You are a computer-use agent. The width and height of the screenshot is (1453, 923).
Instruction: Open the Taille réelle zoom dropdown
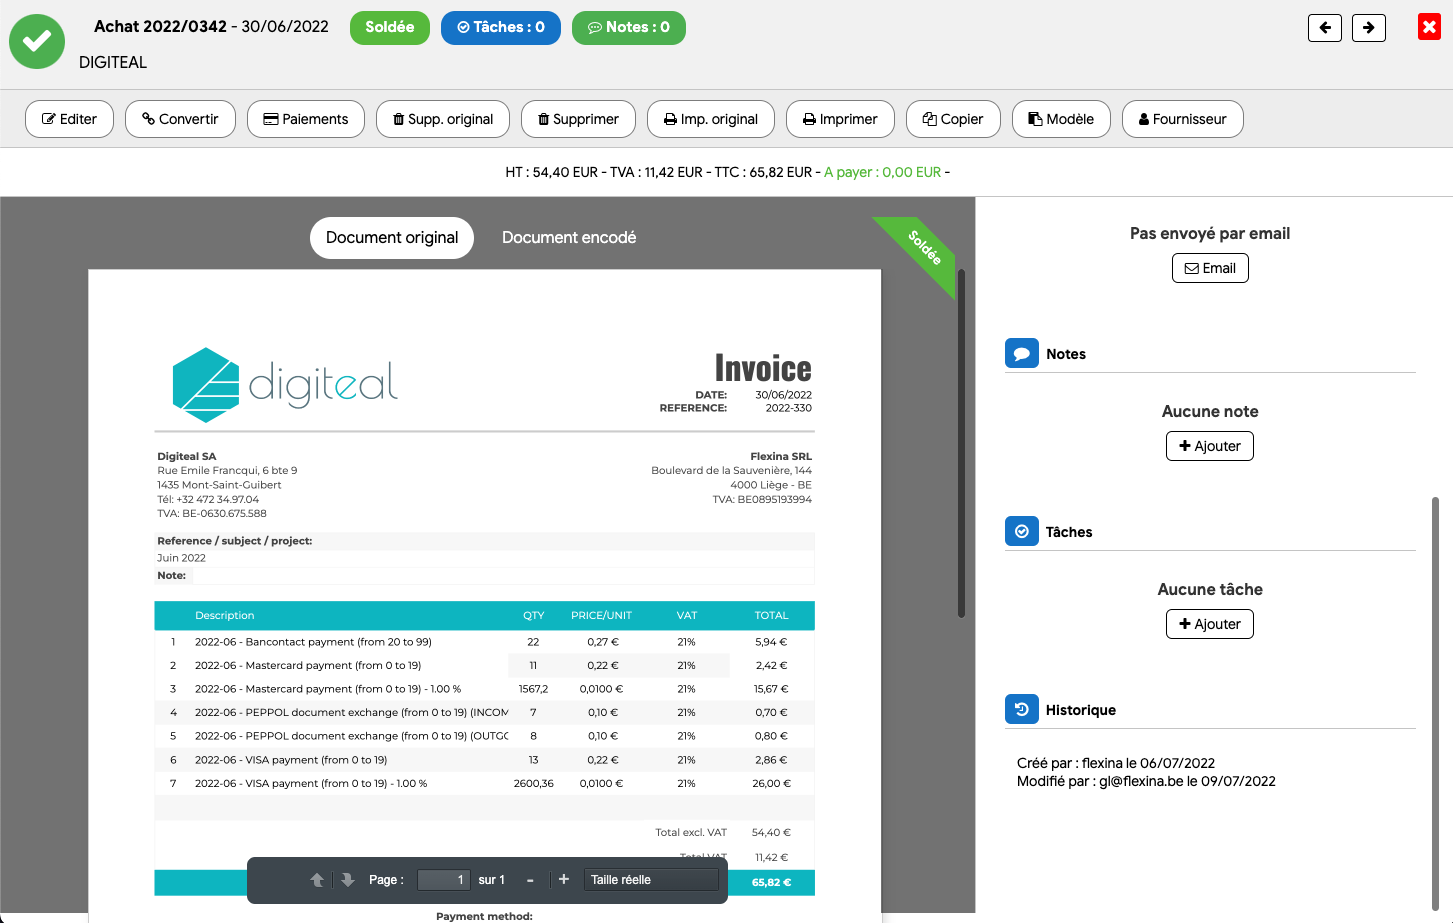[x=652, y=880]
